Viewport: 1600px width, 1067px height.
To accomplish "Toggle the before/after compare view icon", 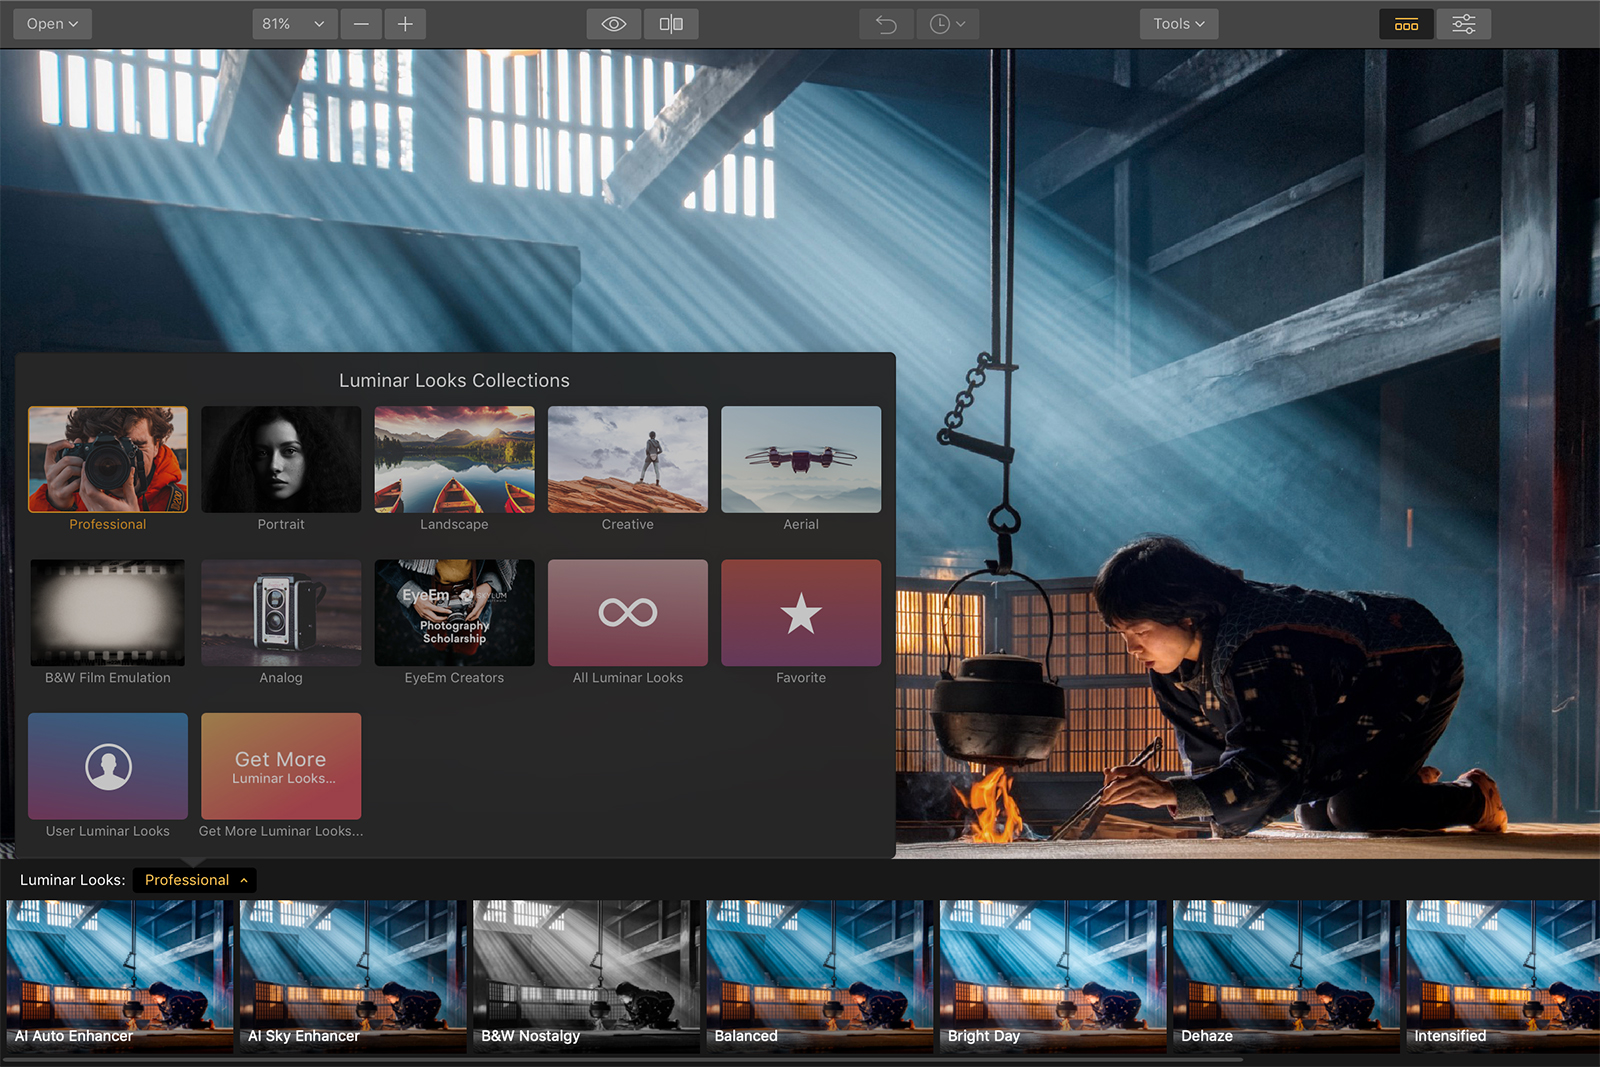I will (x=671, y=24).
